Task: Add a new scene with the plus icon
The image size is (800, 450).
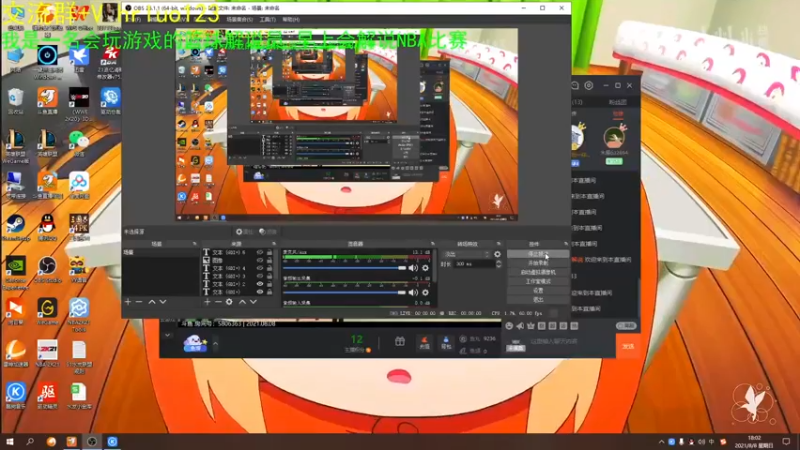Action: pyautogui.click(x=128, y=302)
